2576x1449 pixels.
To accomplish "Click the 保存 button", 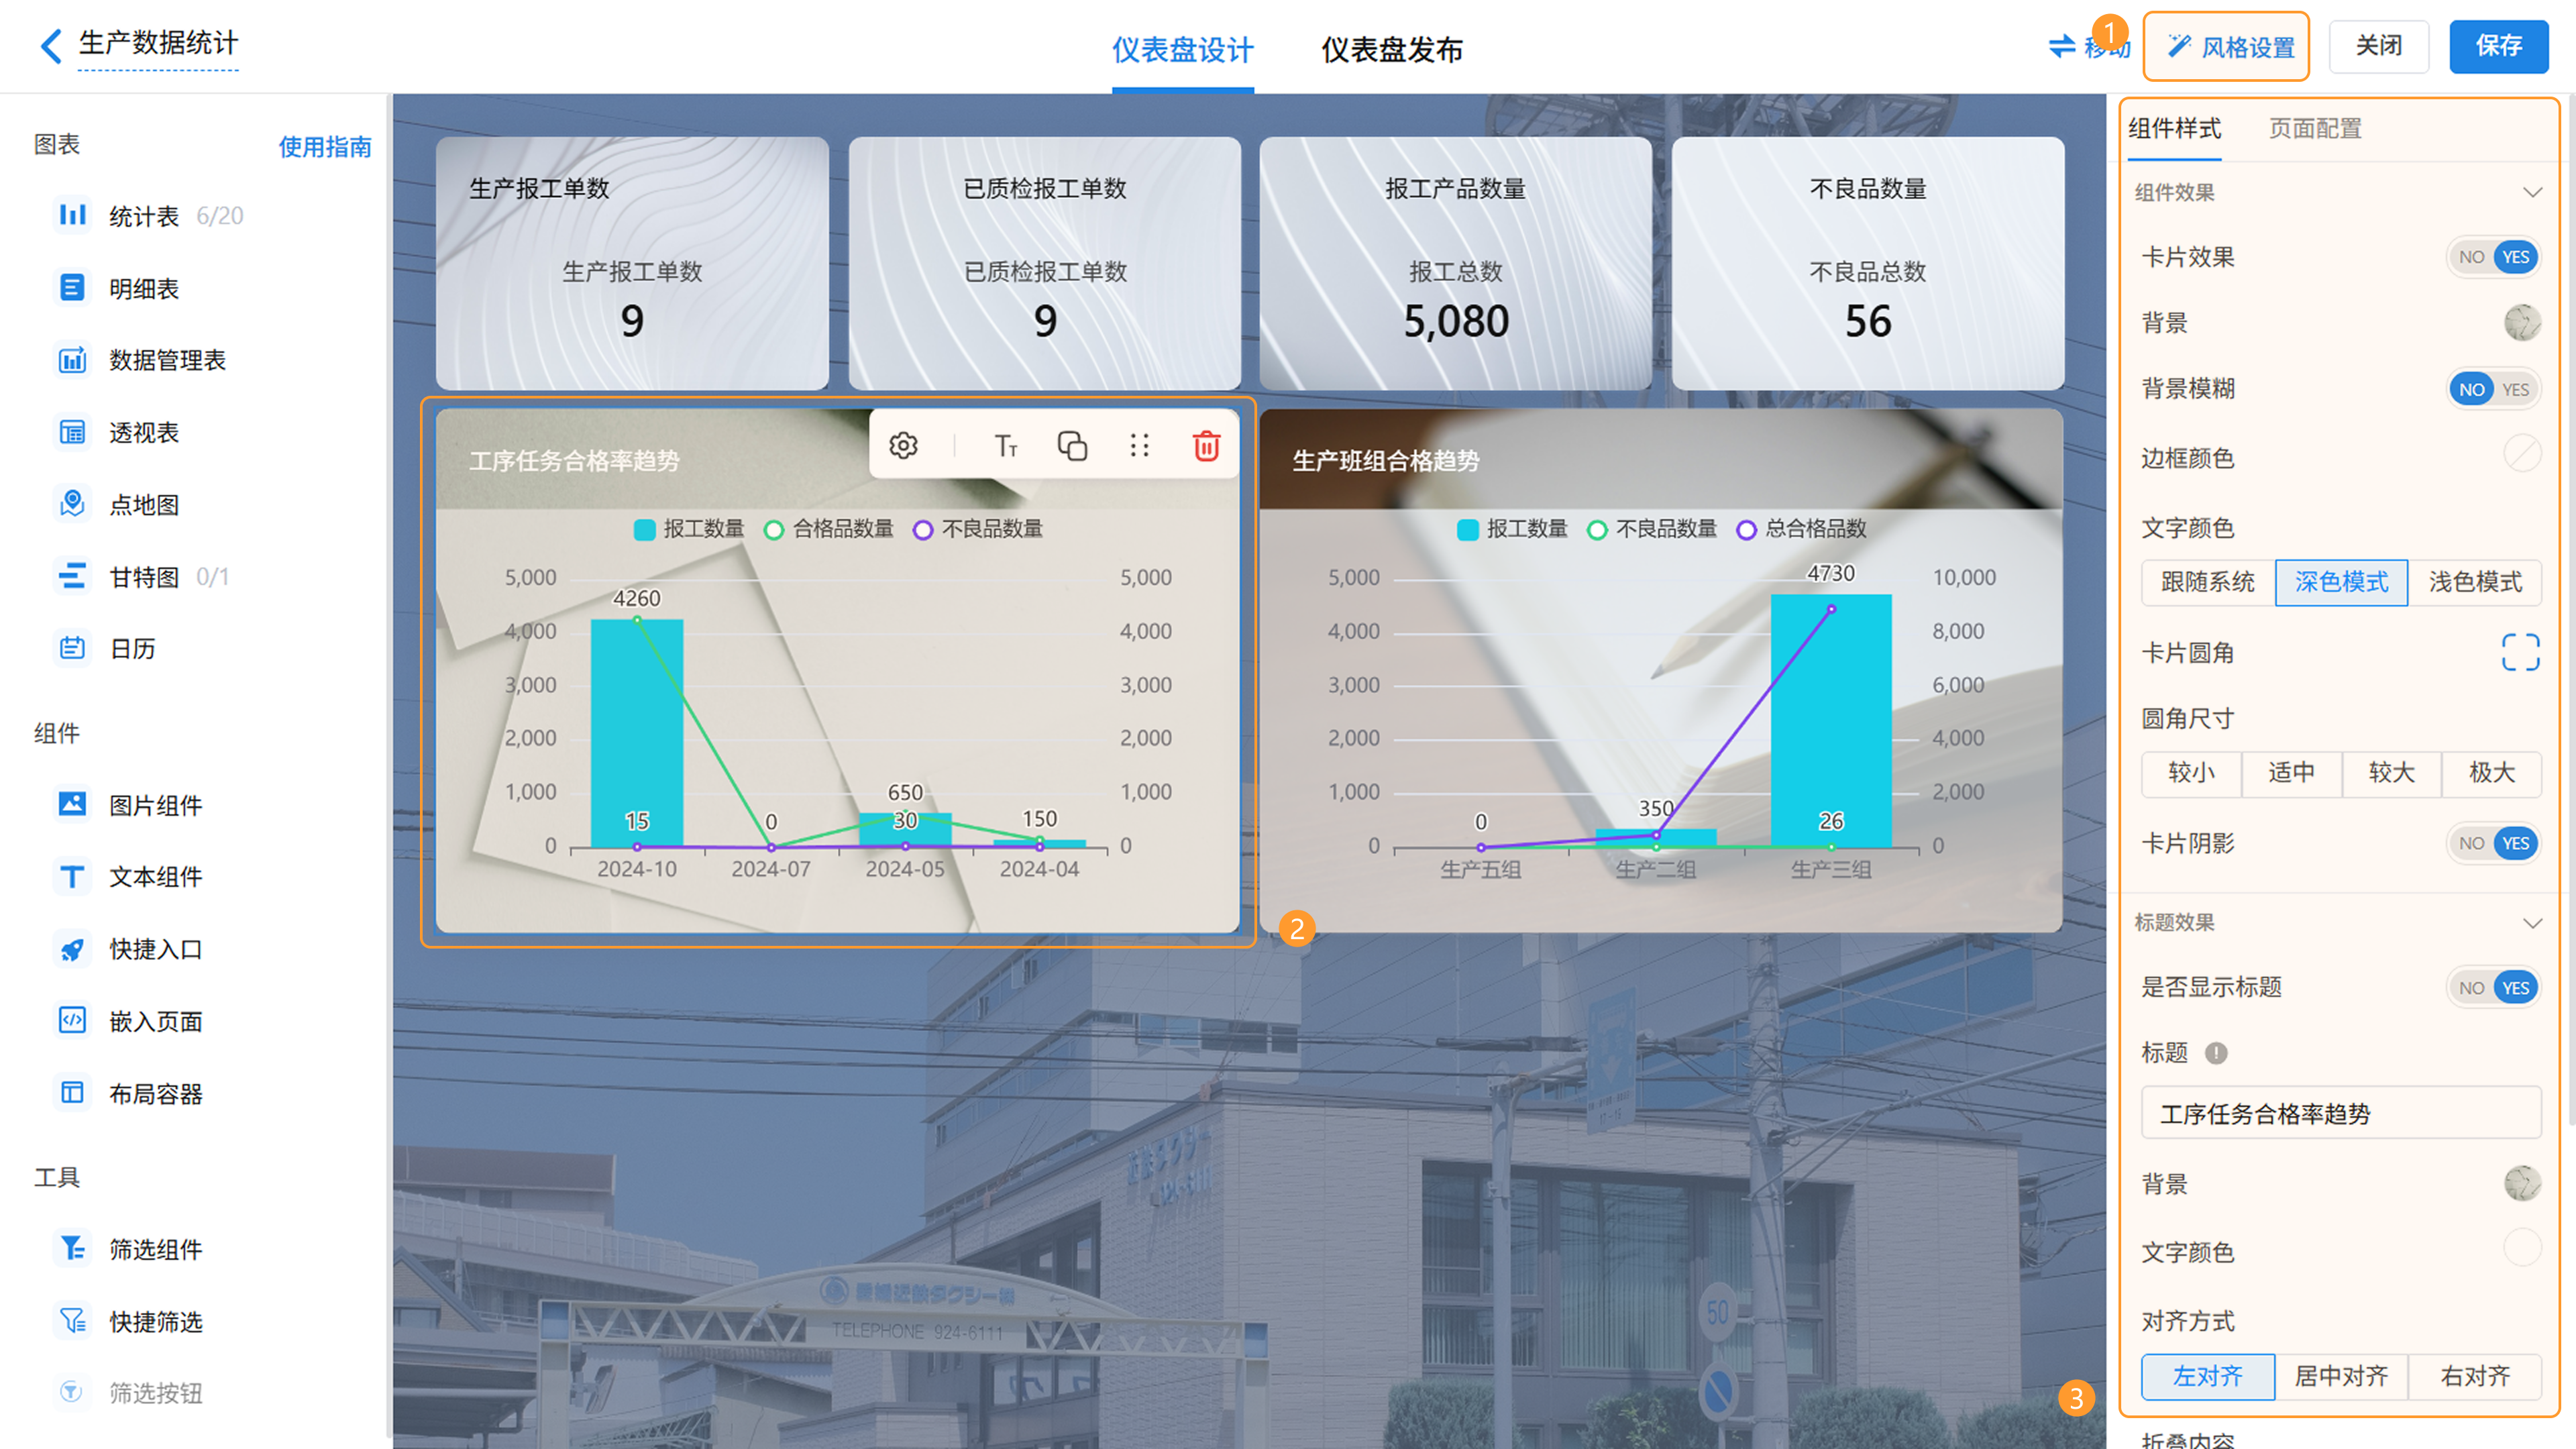I will (2498, 46).
